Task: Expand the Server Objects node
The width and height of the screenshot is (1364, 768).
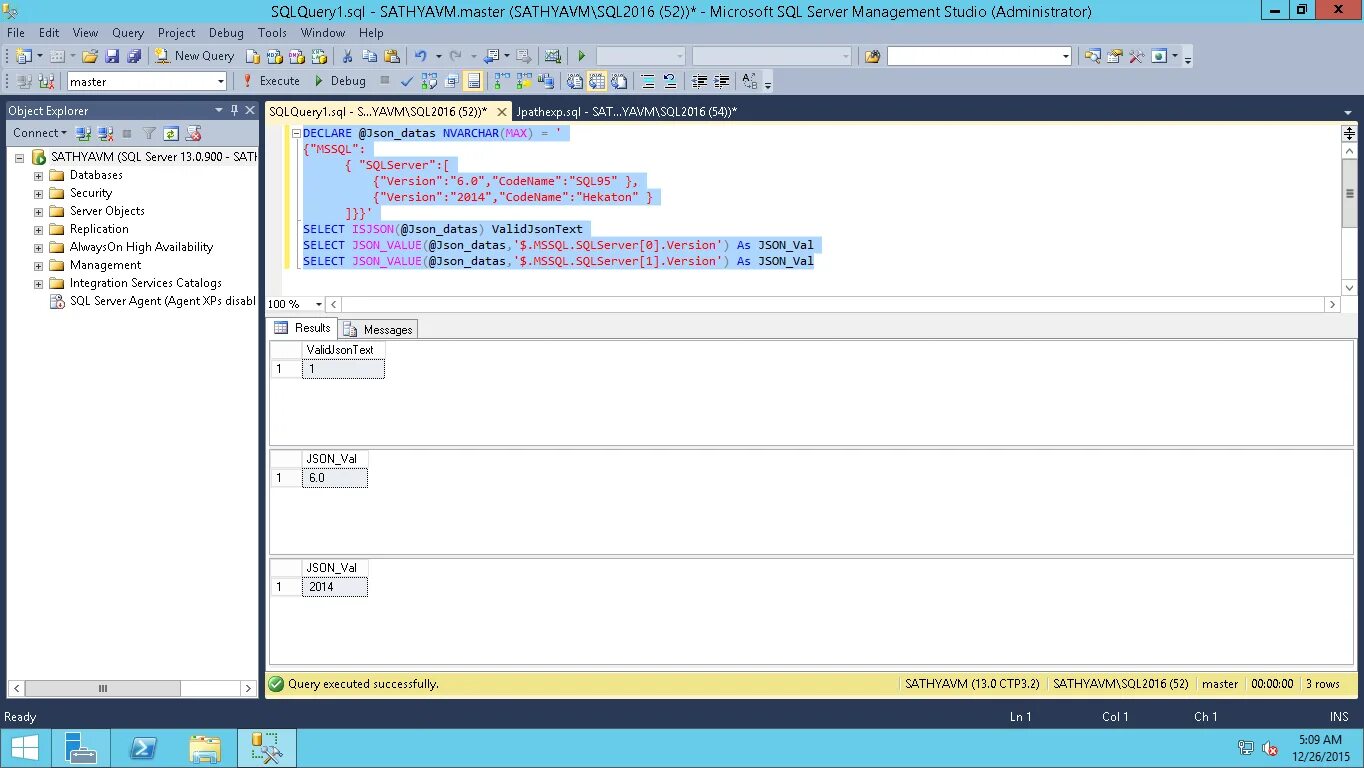Action: pos(38,211)
